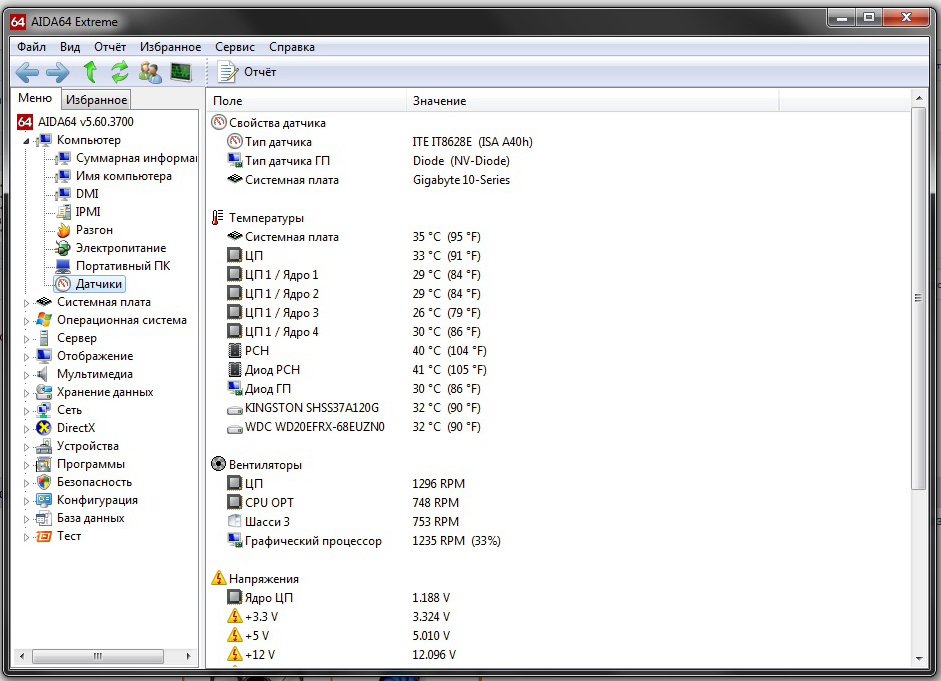Click the Портативный ПК laptop icon
Viewport: 941px width, 681px height.
(63, 266)
